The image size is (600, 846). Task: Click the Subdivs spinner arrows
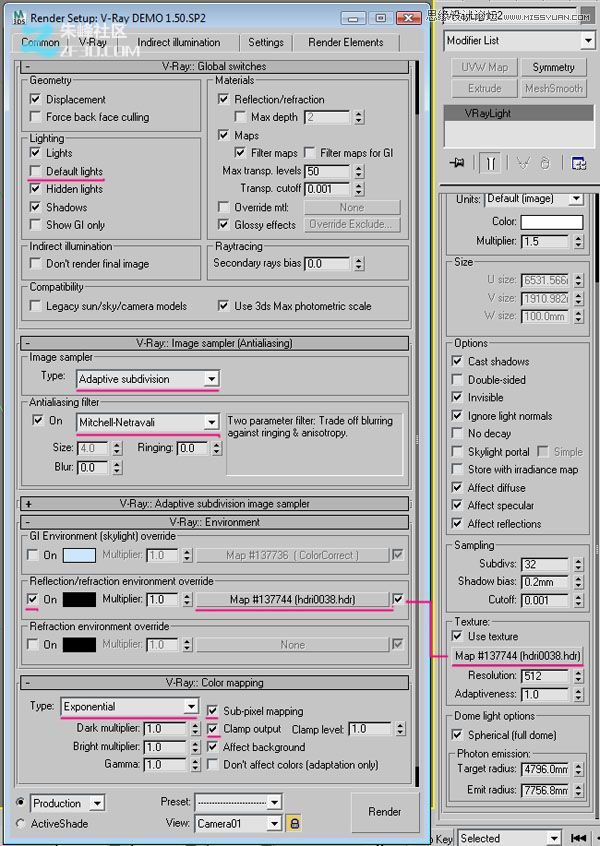(578, 564)
